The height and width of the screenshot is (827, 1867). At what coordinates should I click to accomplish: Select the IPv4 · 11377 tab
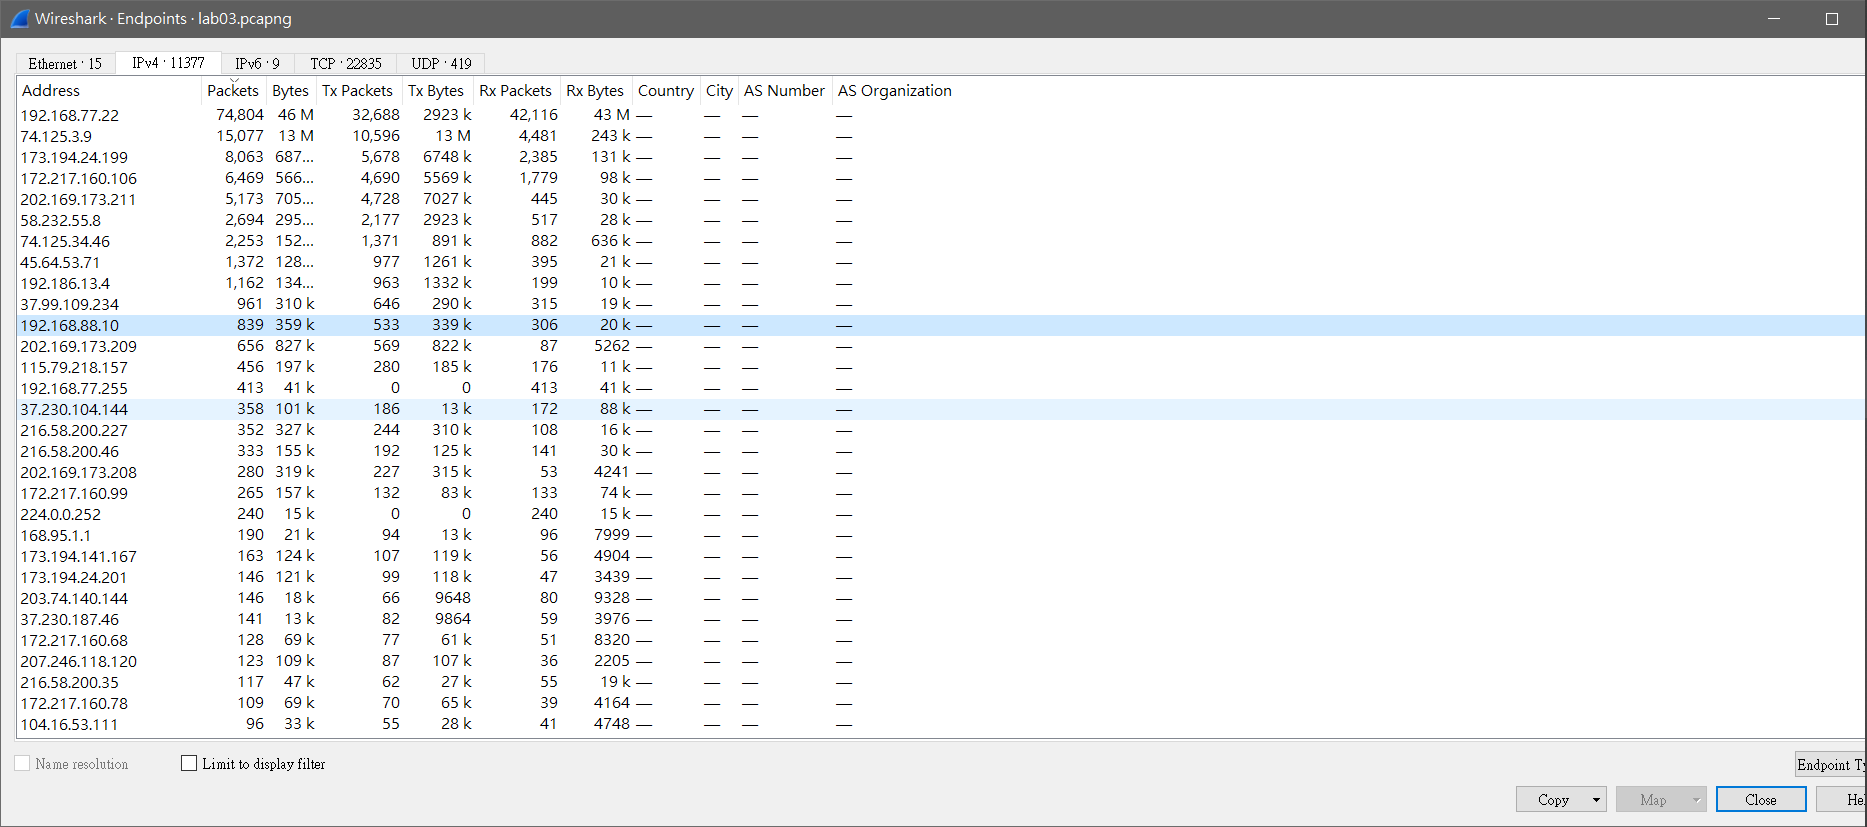point(168,63)
